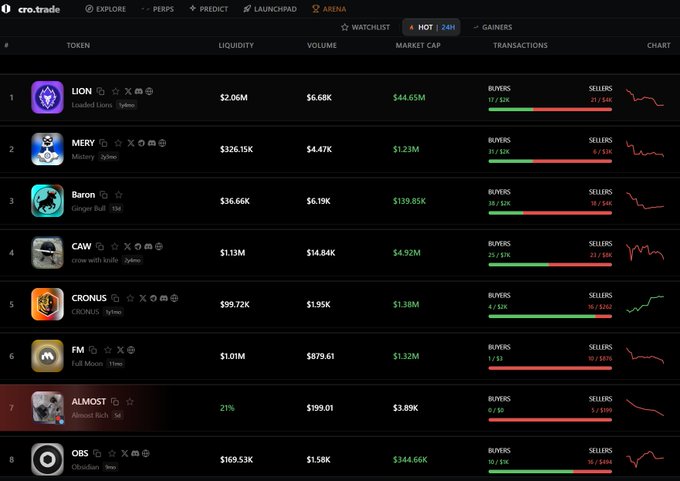Switch to the Watchlist tab
The image size is (680, 481).
point(366,27)
